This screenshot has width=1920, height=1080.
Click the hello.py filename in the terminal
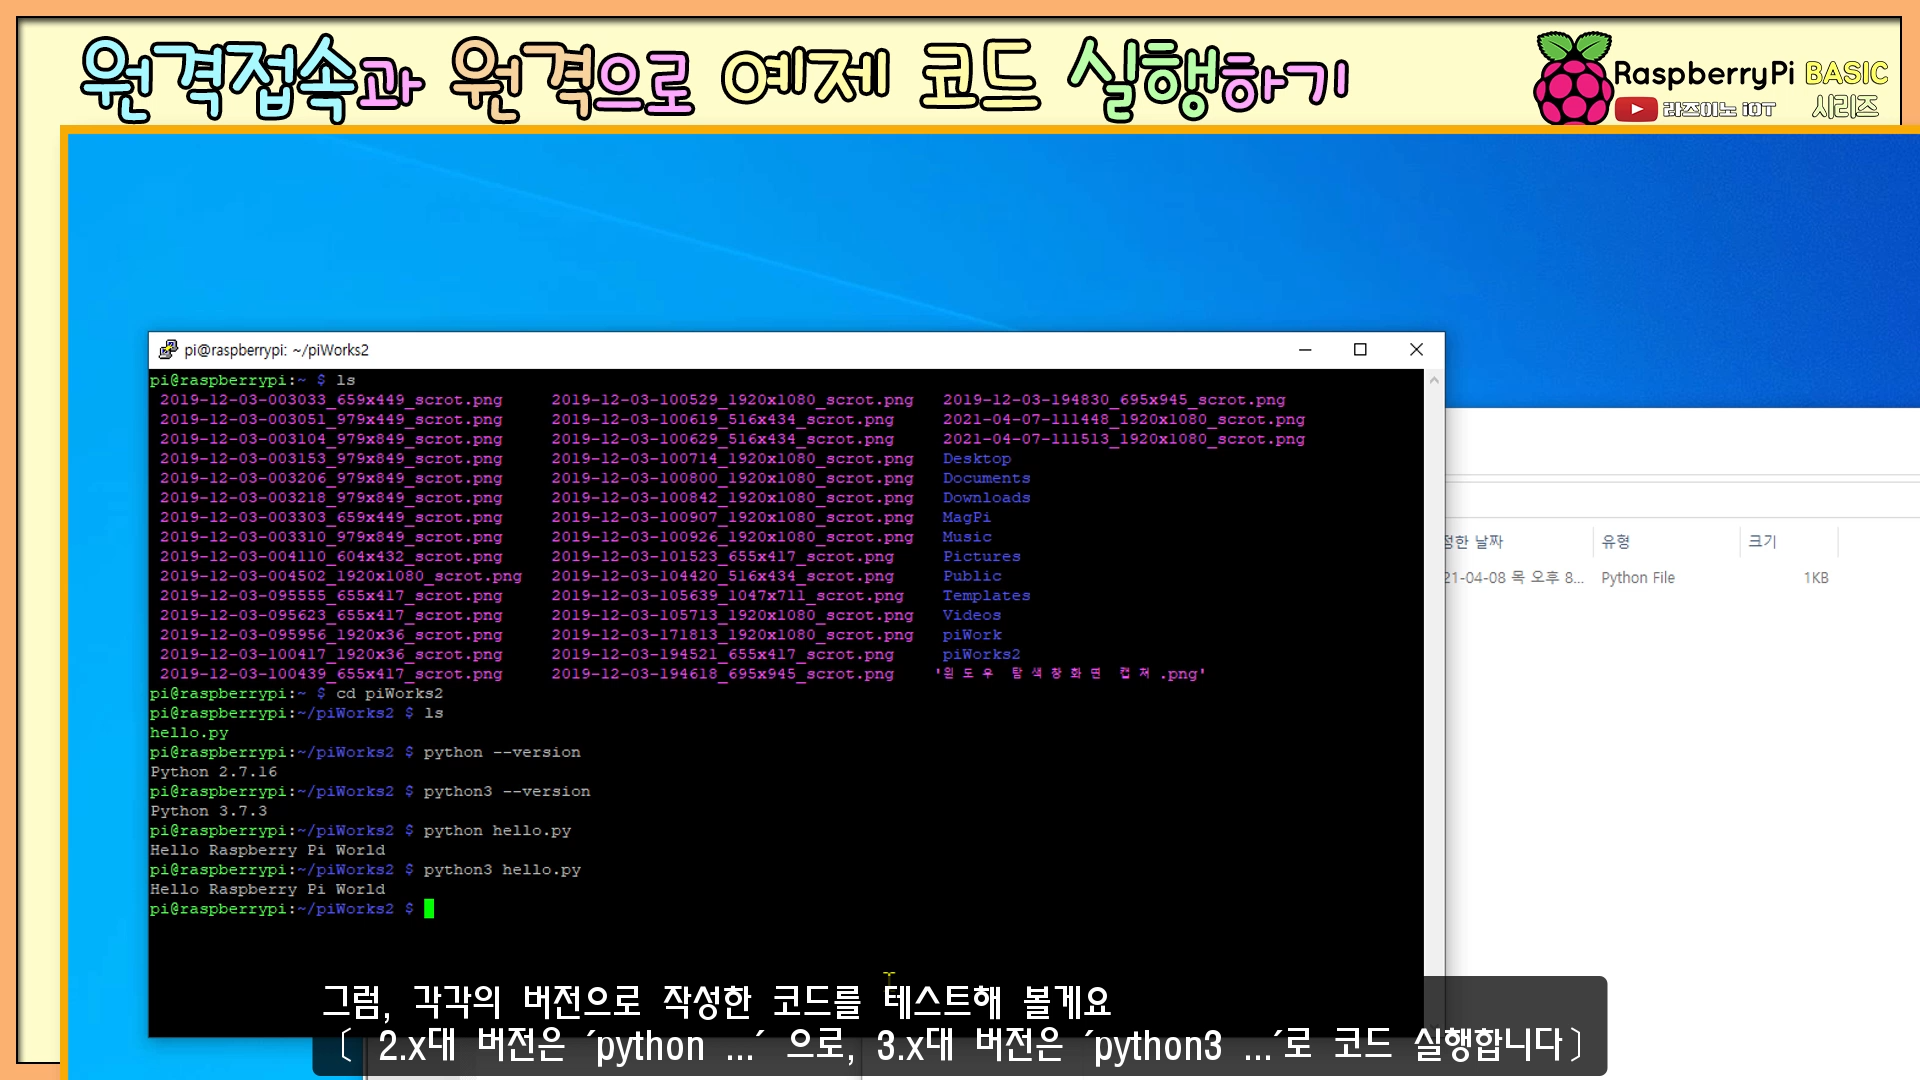(x=189, y=732)
